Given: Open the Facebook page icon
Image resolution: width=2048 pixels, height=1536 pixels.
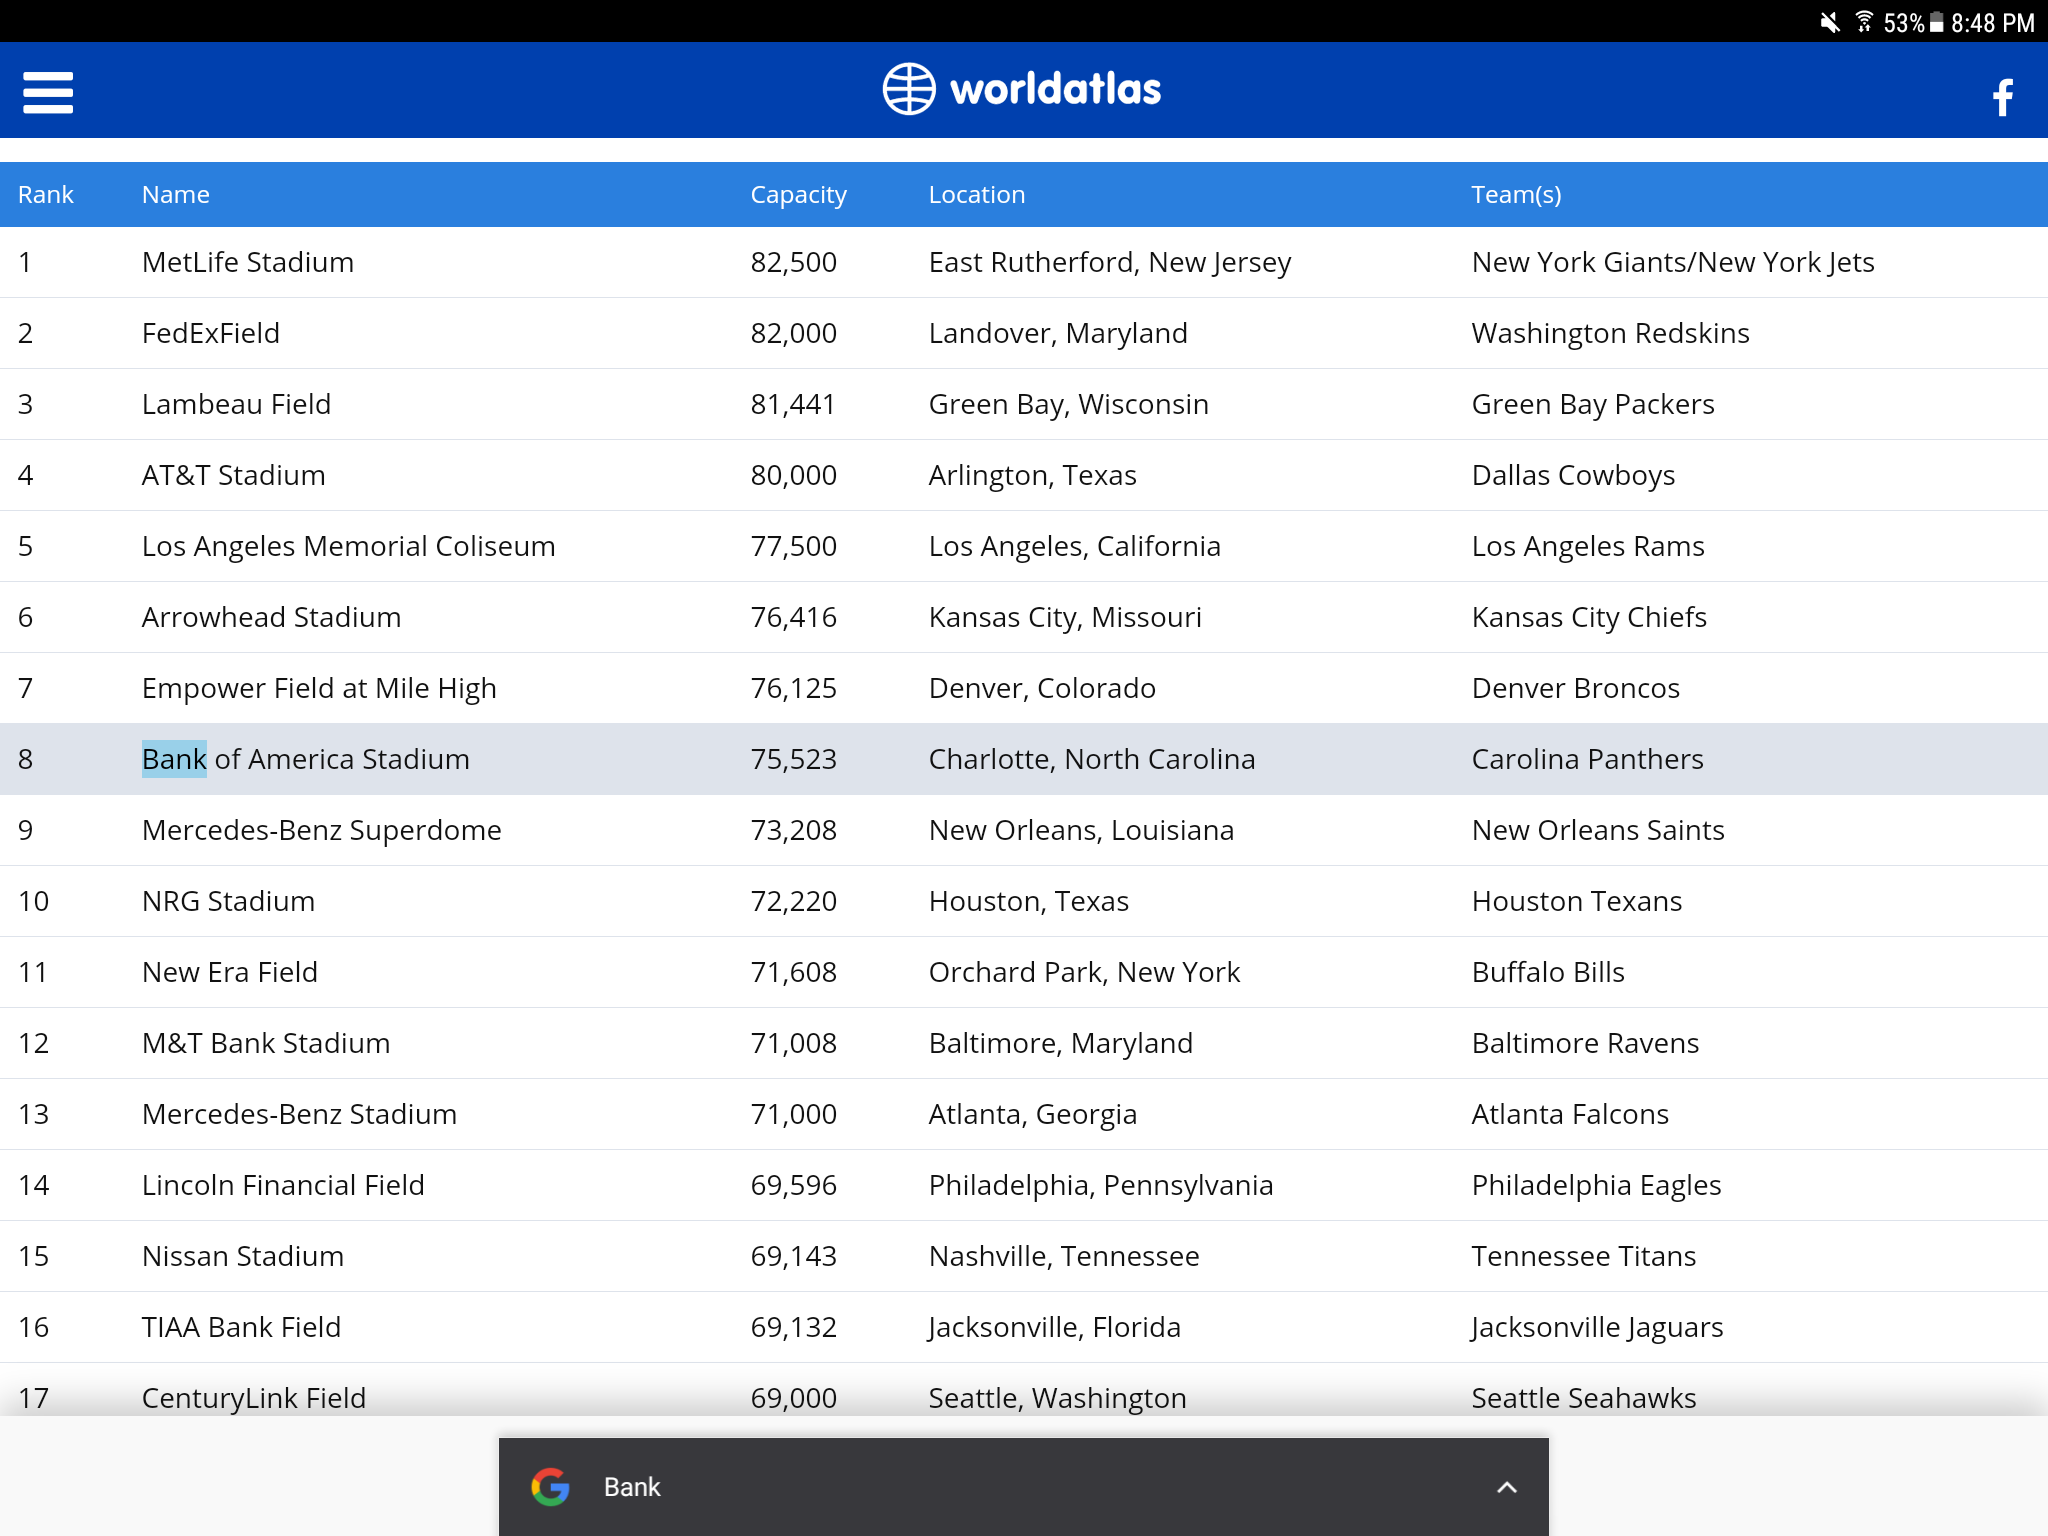Looking at the screenshot, I should click(2002, 97).
